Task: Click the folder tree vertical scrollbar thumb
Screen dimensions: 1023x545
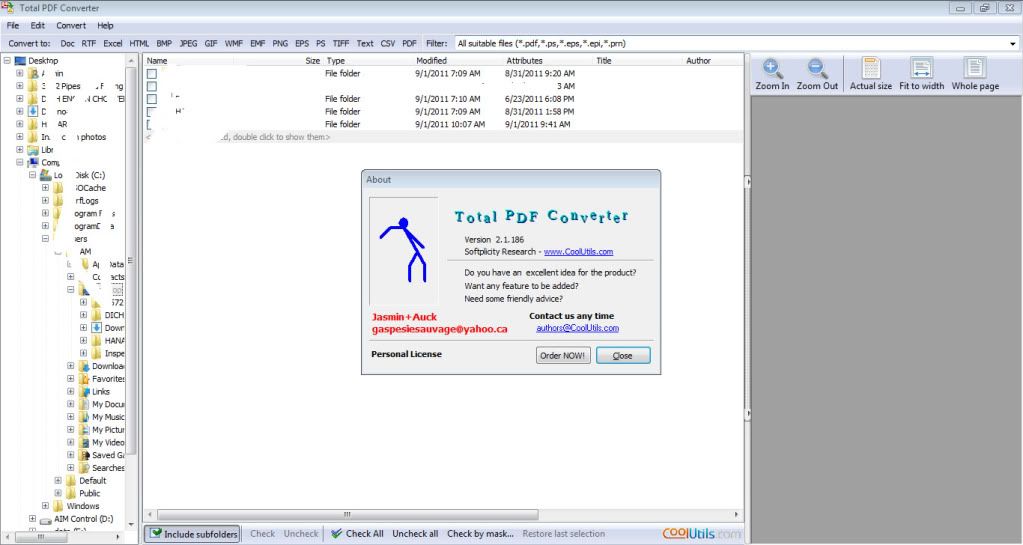Action: (x=130, y=261)
